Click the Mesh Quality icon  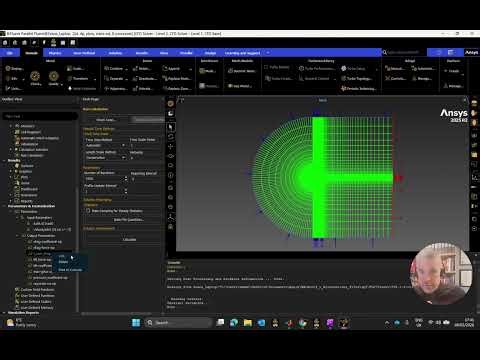pyautogui.click(x=54, y=78)
